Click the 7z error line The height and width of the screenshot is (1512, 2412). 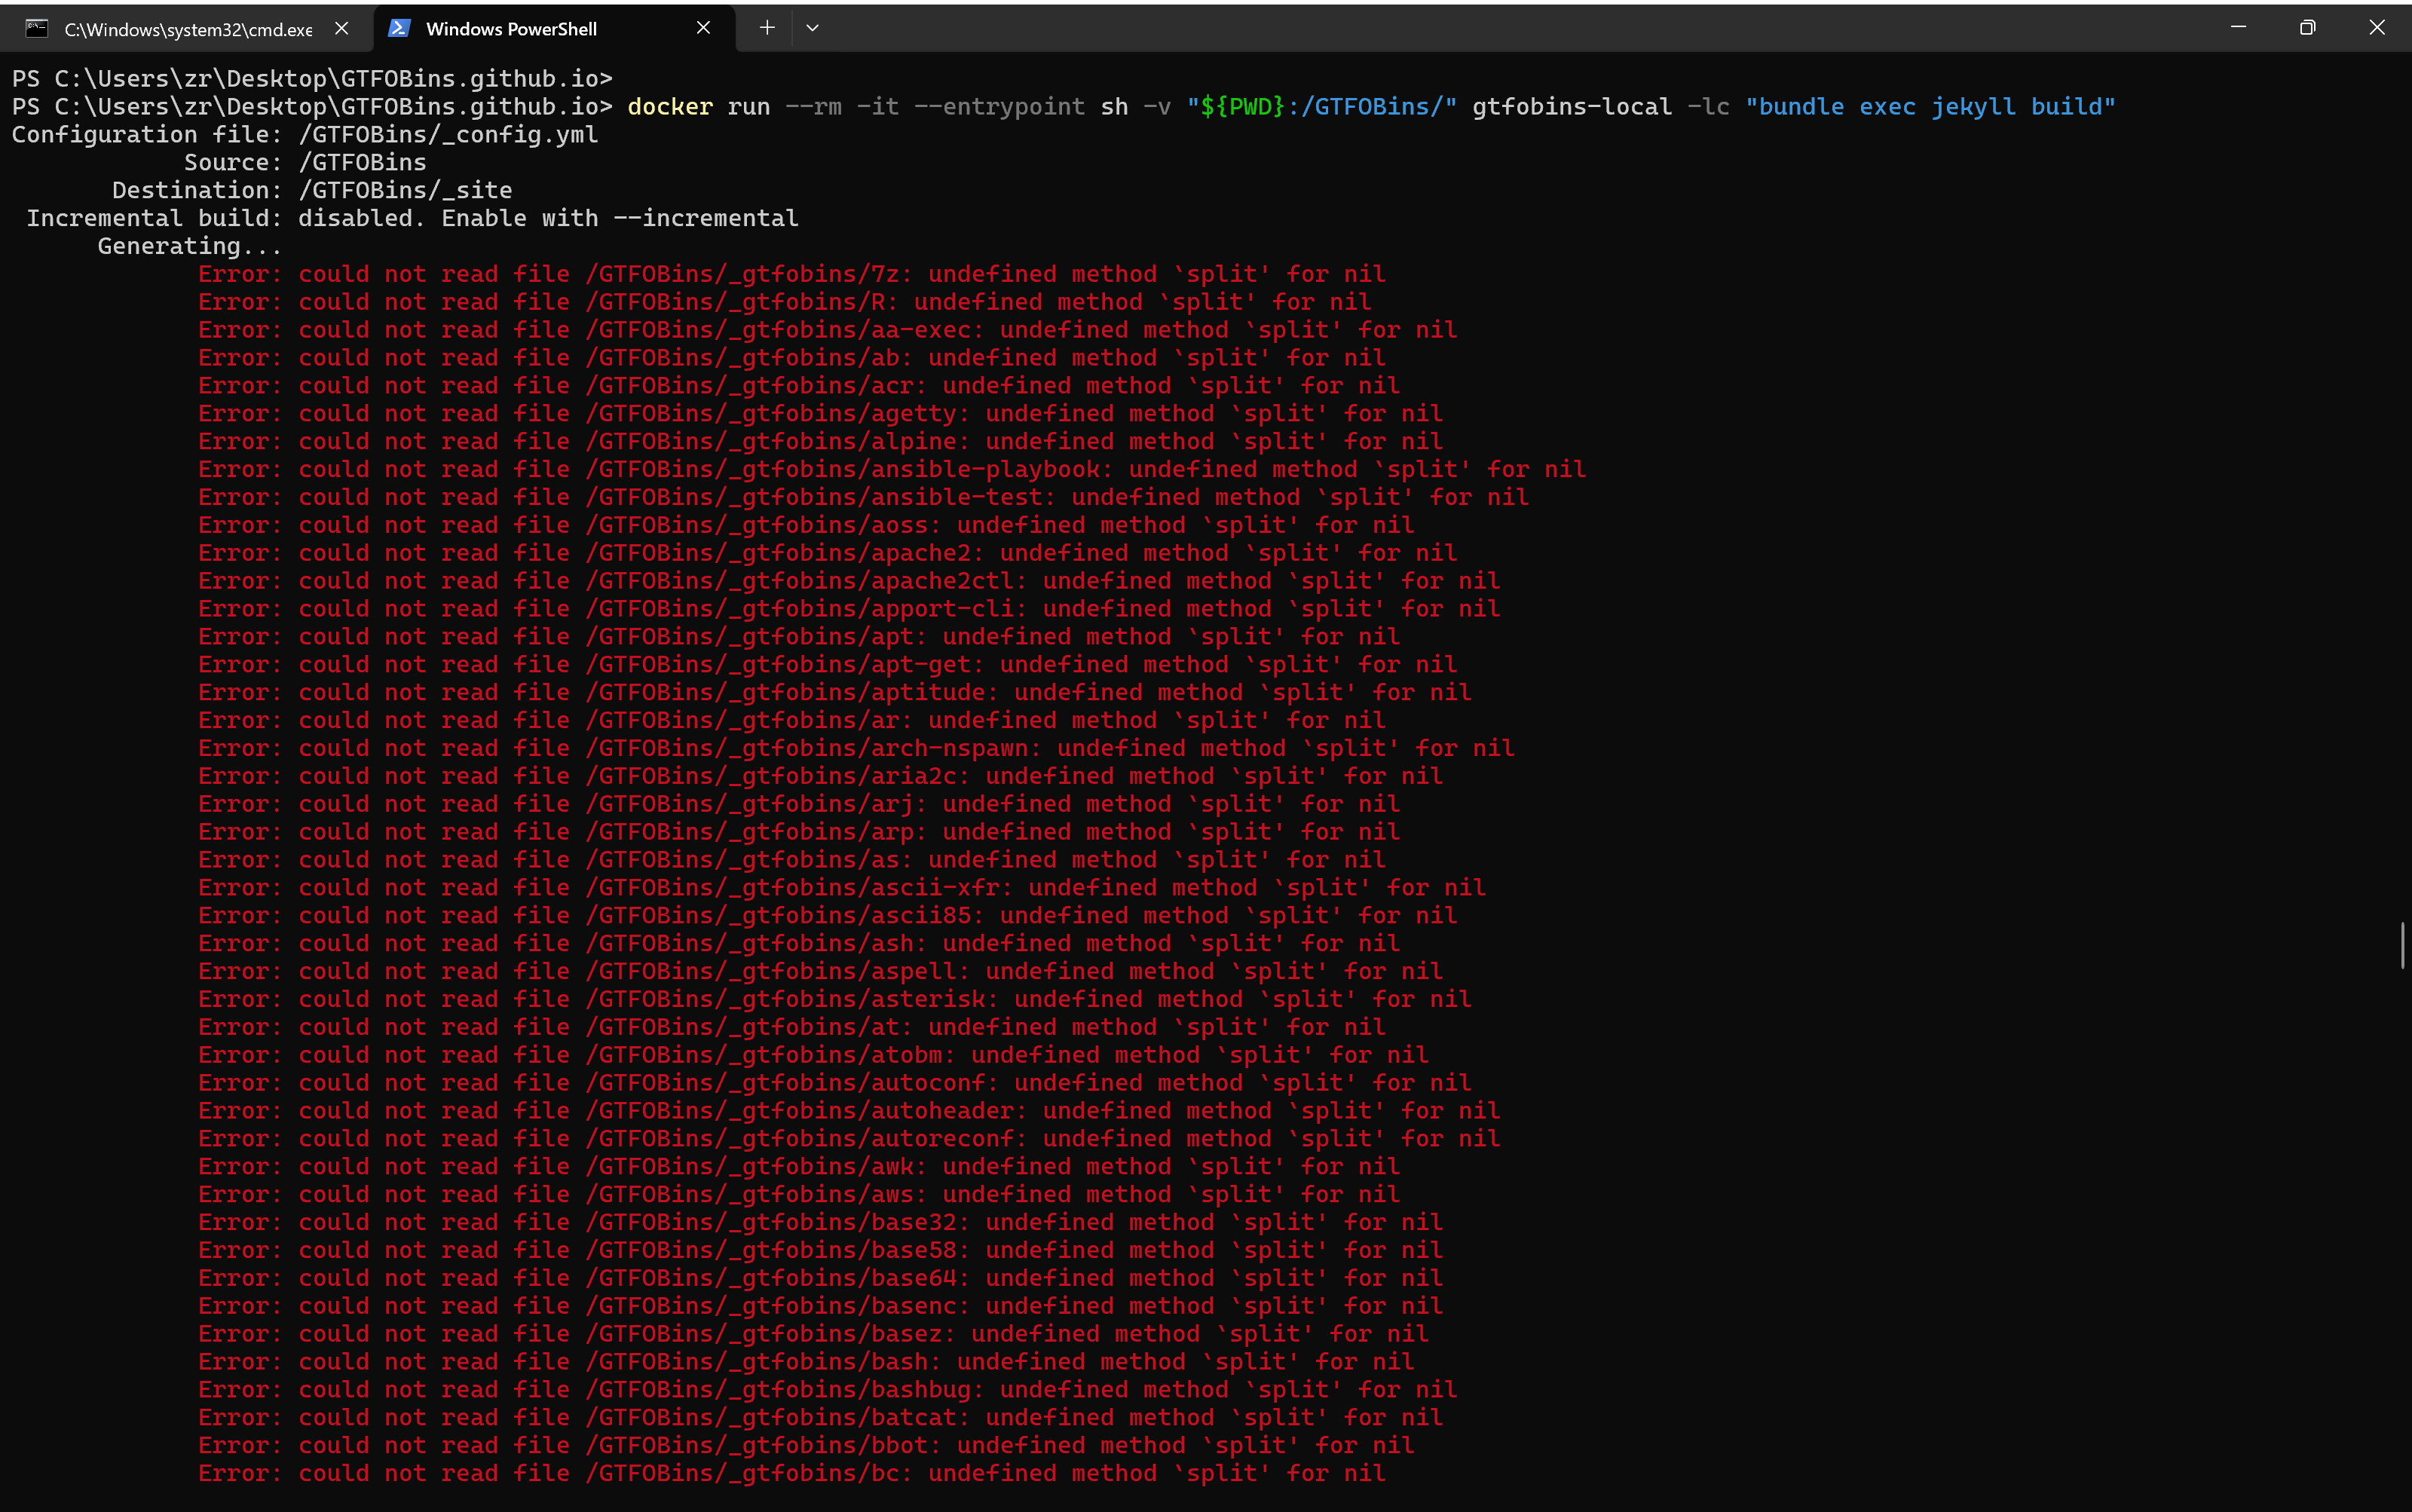[791, 274]
